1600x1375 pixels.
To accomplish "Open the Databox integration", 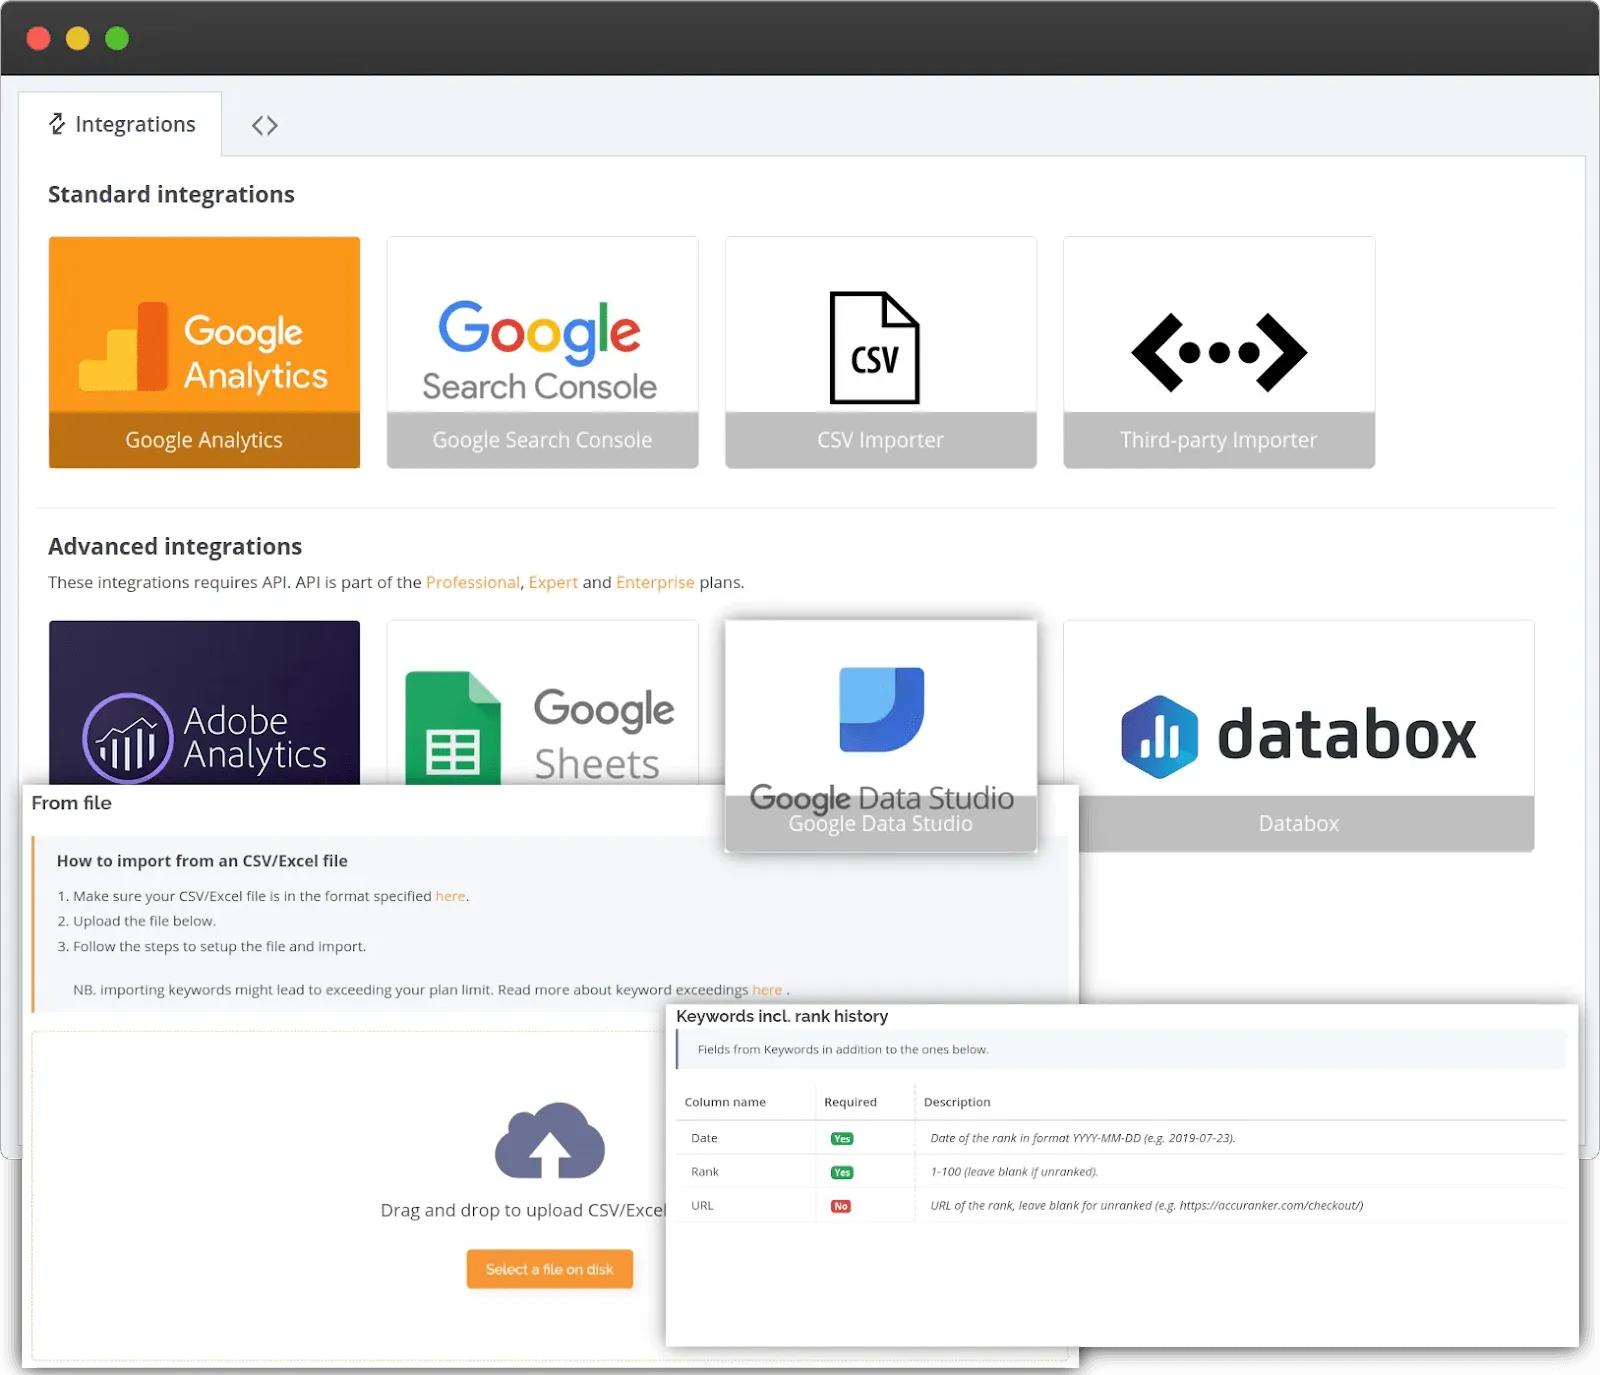I will (1298, 735).
